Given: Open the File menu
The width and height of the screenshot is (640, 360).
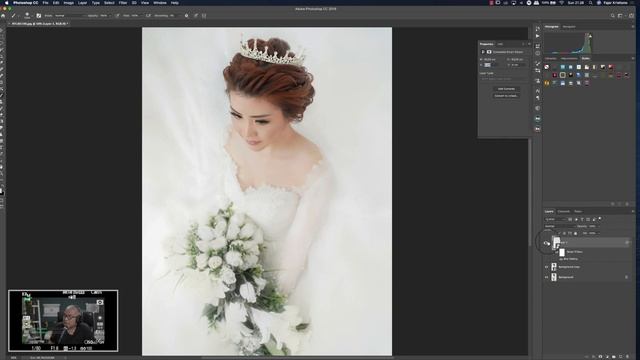Looking at the screenshot, I should click(x=45, y=3).
